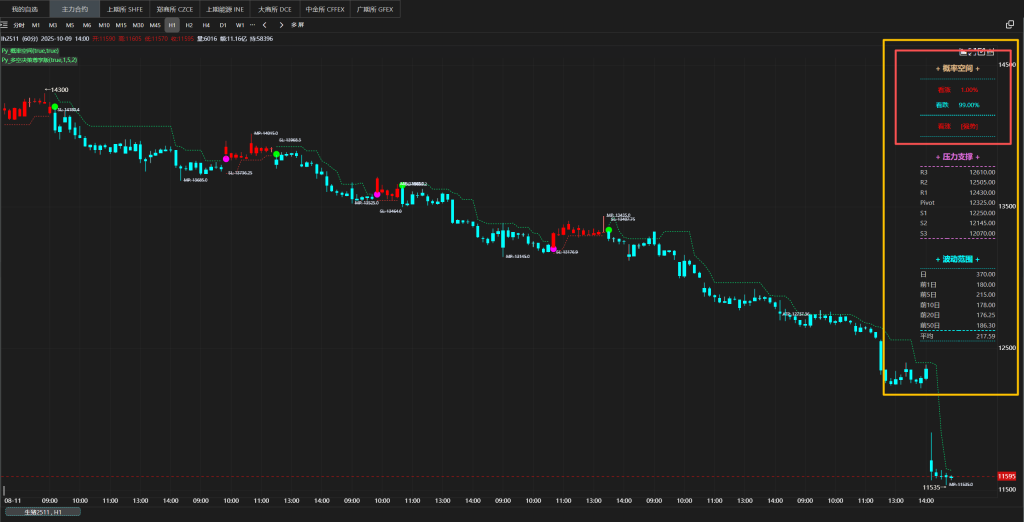
Task: Switch to the M15 timeframe
Action: click(120, 24)
